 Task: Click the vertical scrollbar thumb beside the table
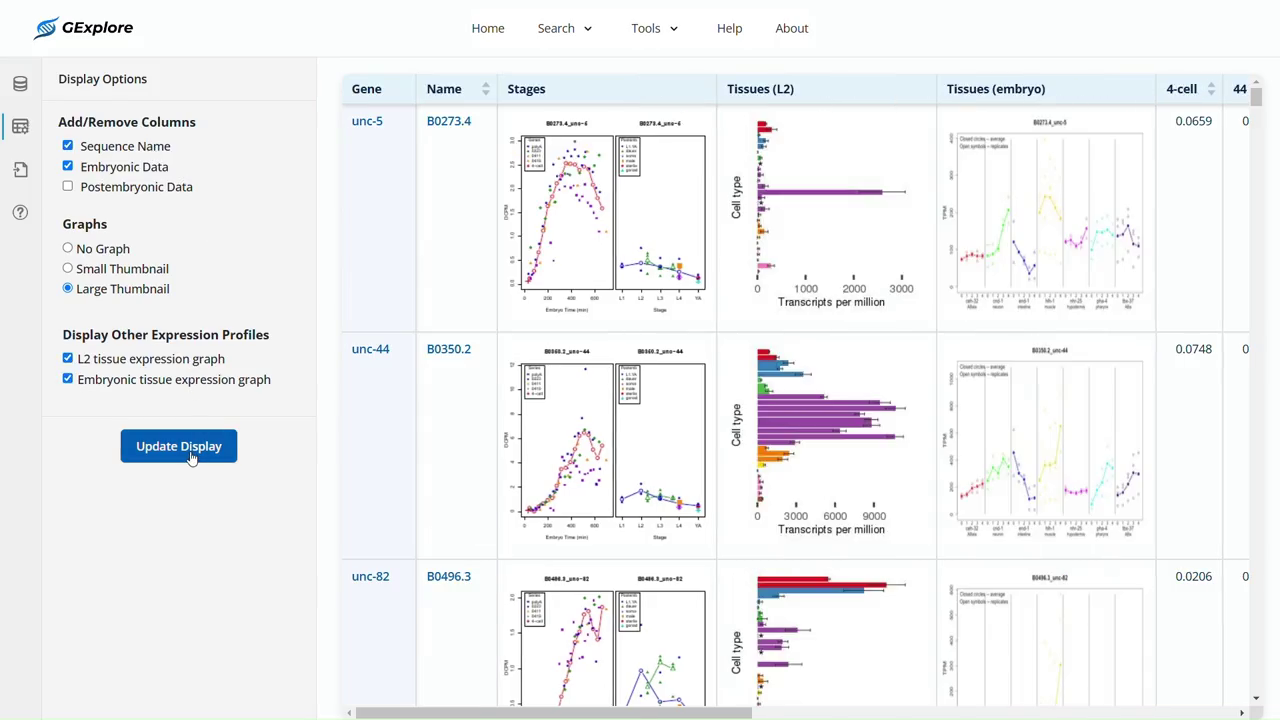pos(1256,96)
